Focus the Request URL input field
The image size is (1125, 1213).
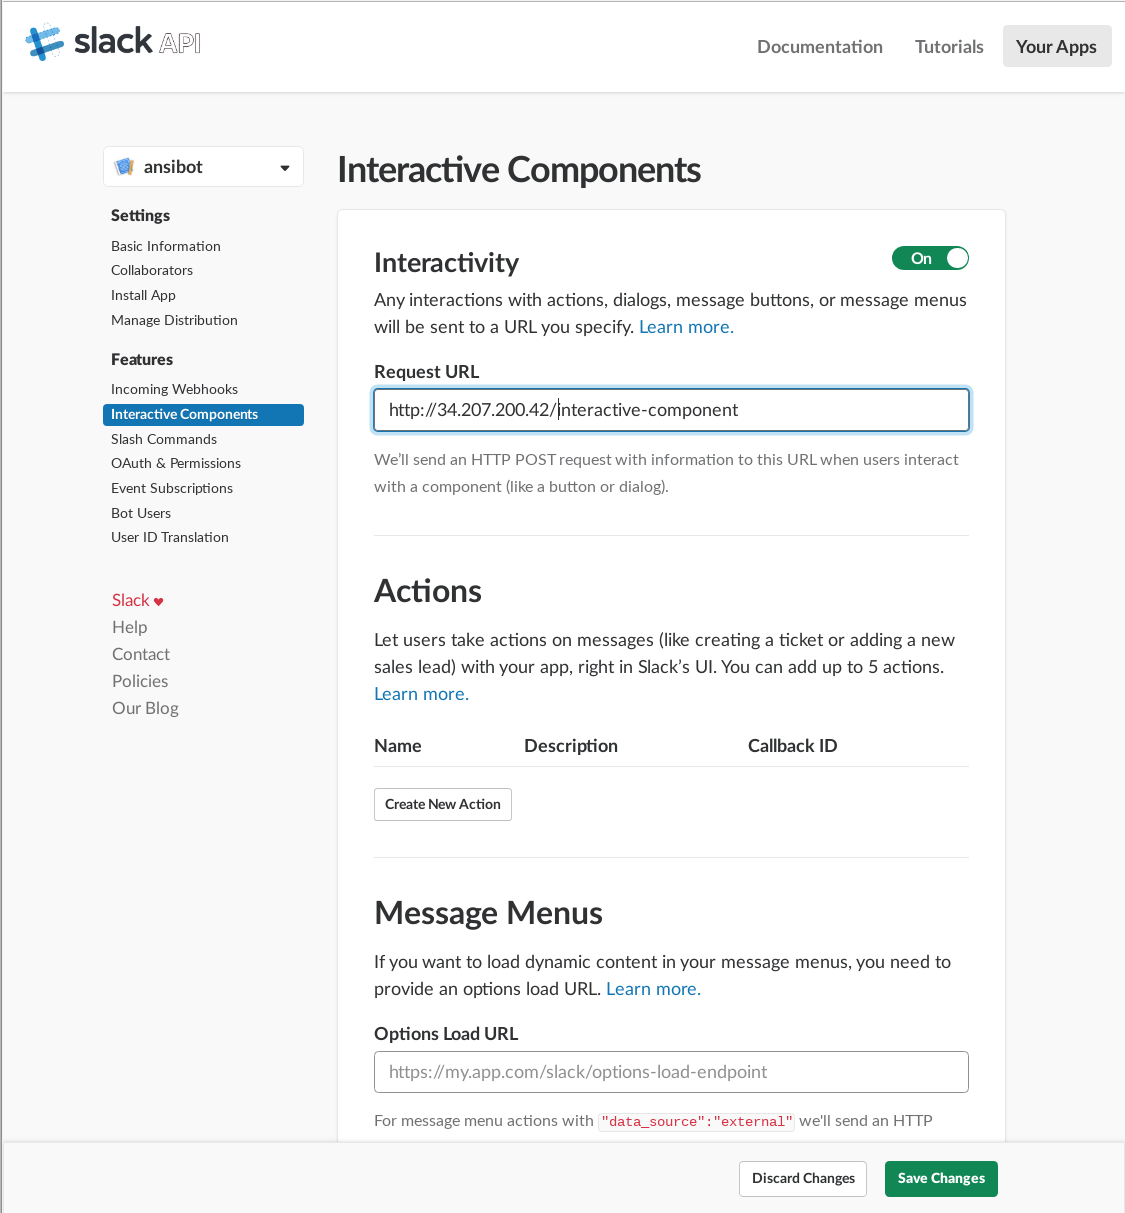(x=671, y=410)
